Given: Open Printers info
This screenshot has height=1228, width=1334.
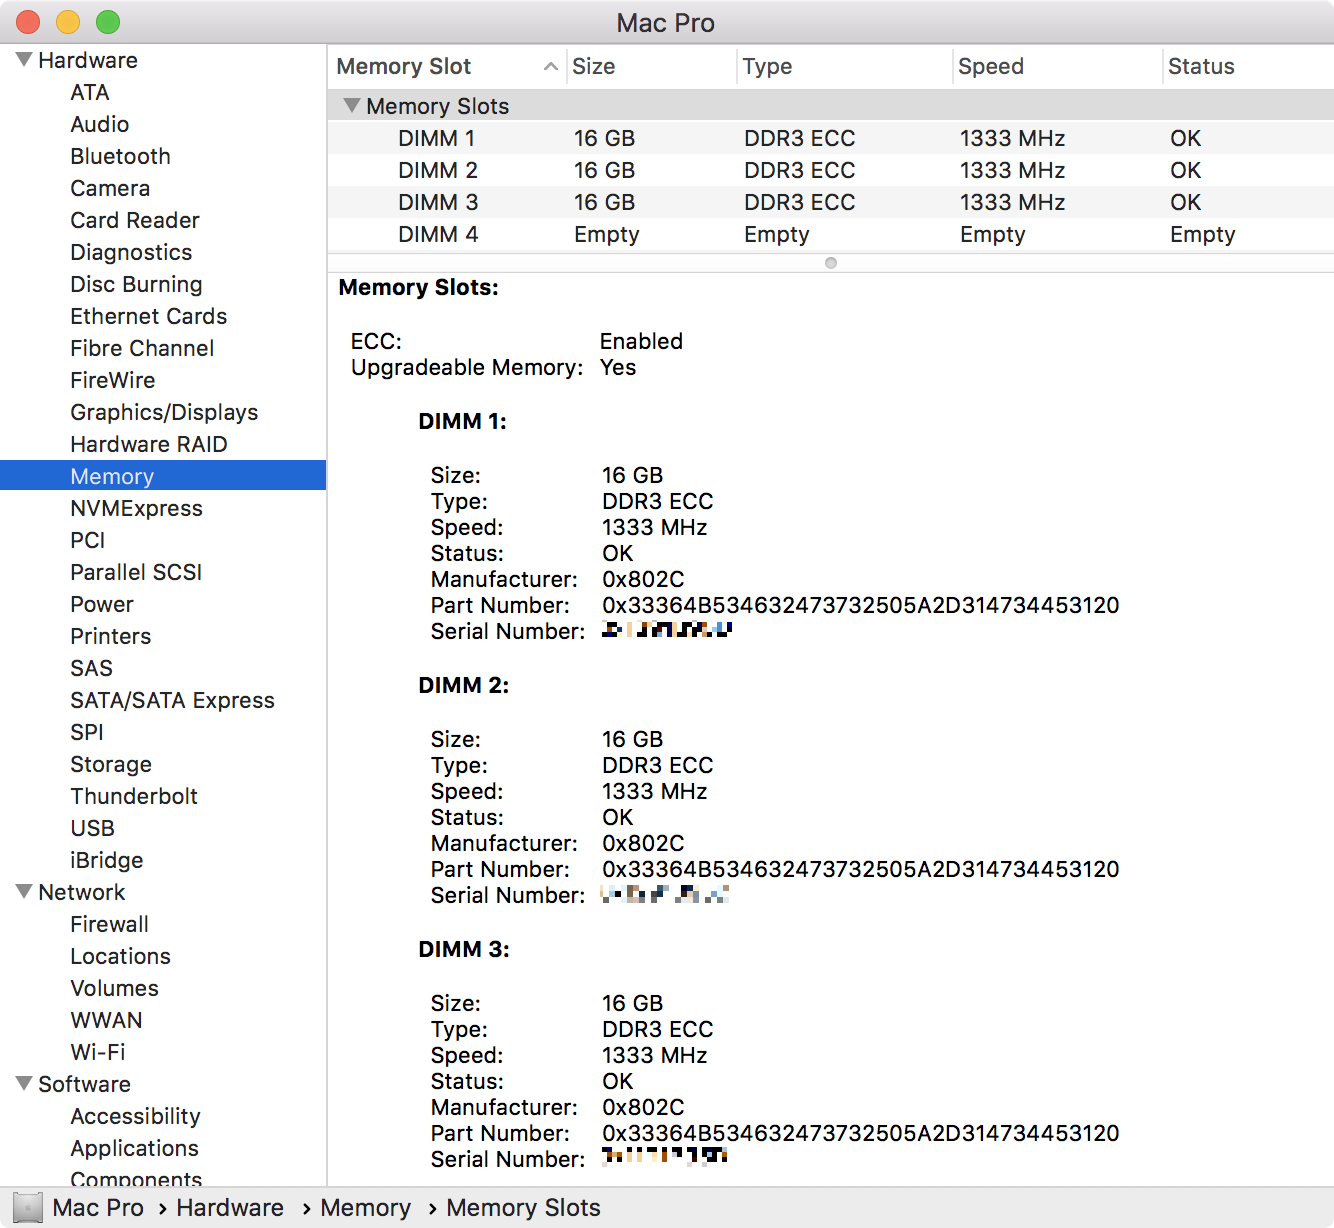Looking at the screenshot, I should point(111,636).
